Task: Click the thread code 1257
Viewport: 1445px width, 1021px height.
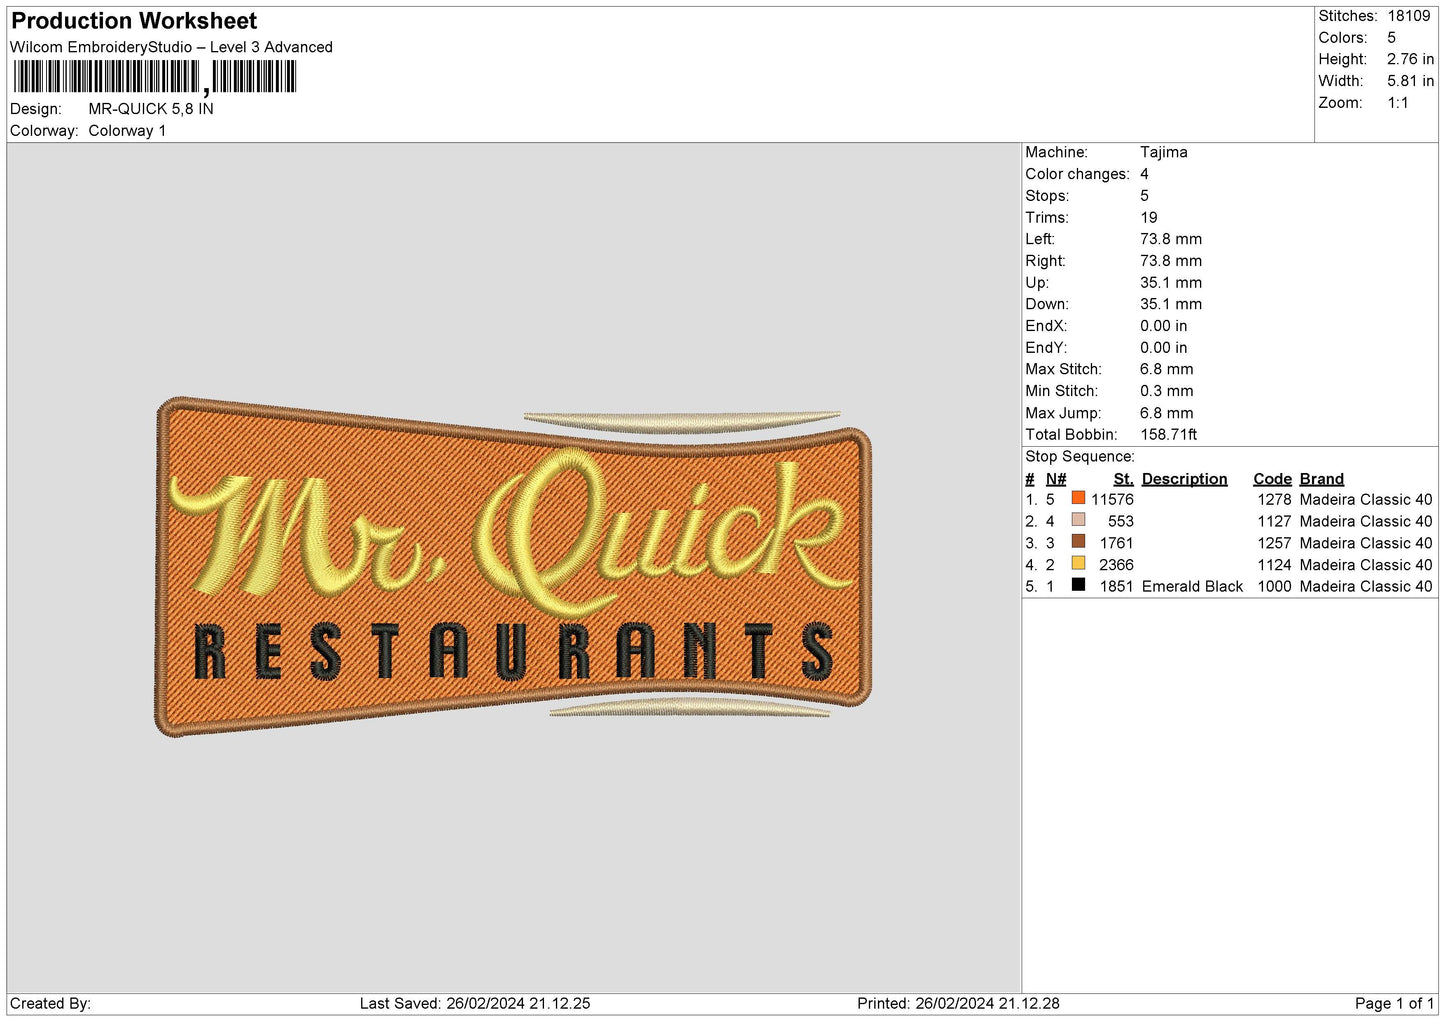Action: tap(1274, 544)
